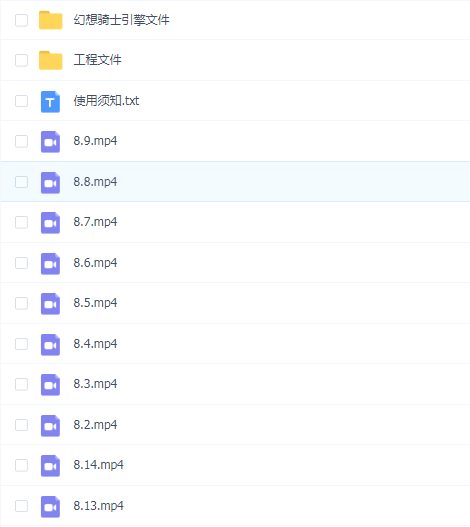Click the 8.9.mp4 video icon

(x=50, y=142)
